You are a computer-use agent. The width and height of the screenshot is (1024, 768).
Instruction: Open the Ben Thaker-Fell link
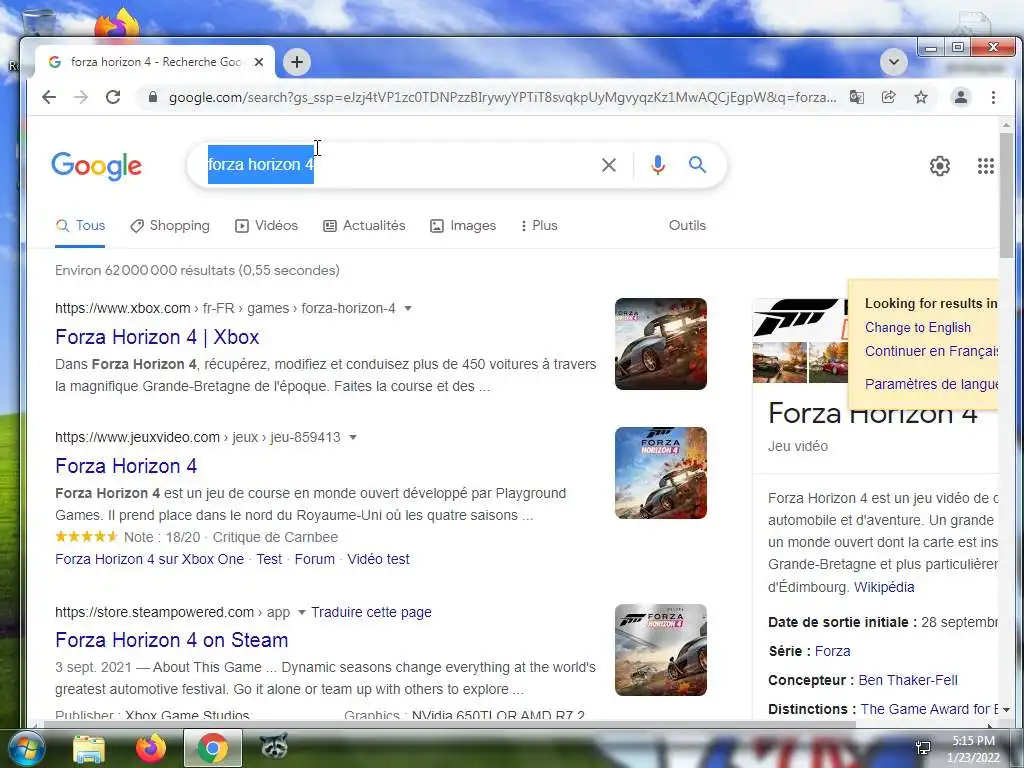click(x=908, y=680)
